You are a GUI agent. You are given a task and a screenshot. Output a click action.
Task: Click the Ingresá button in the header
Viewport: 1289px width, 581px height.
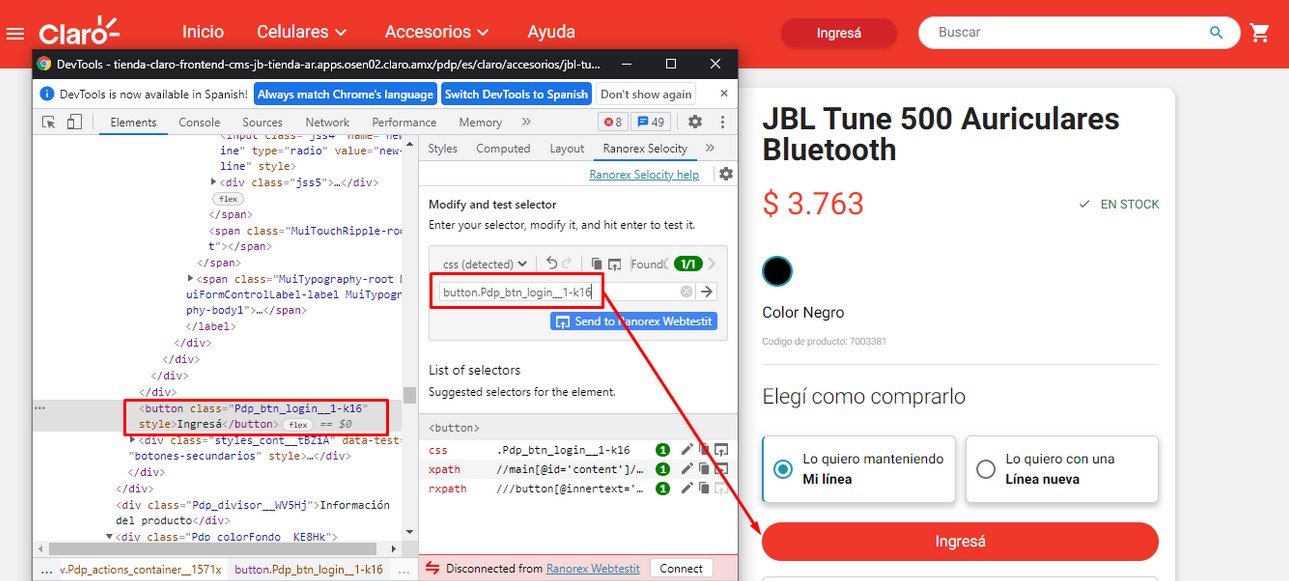[838, 33]
